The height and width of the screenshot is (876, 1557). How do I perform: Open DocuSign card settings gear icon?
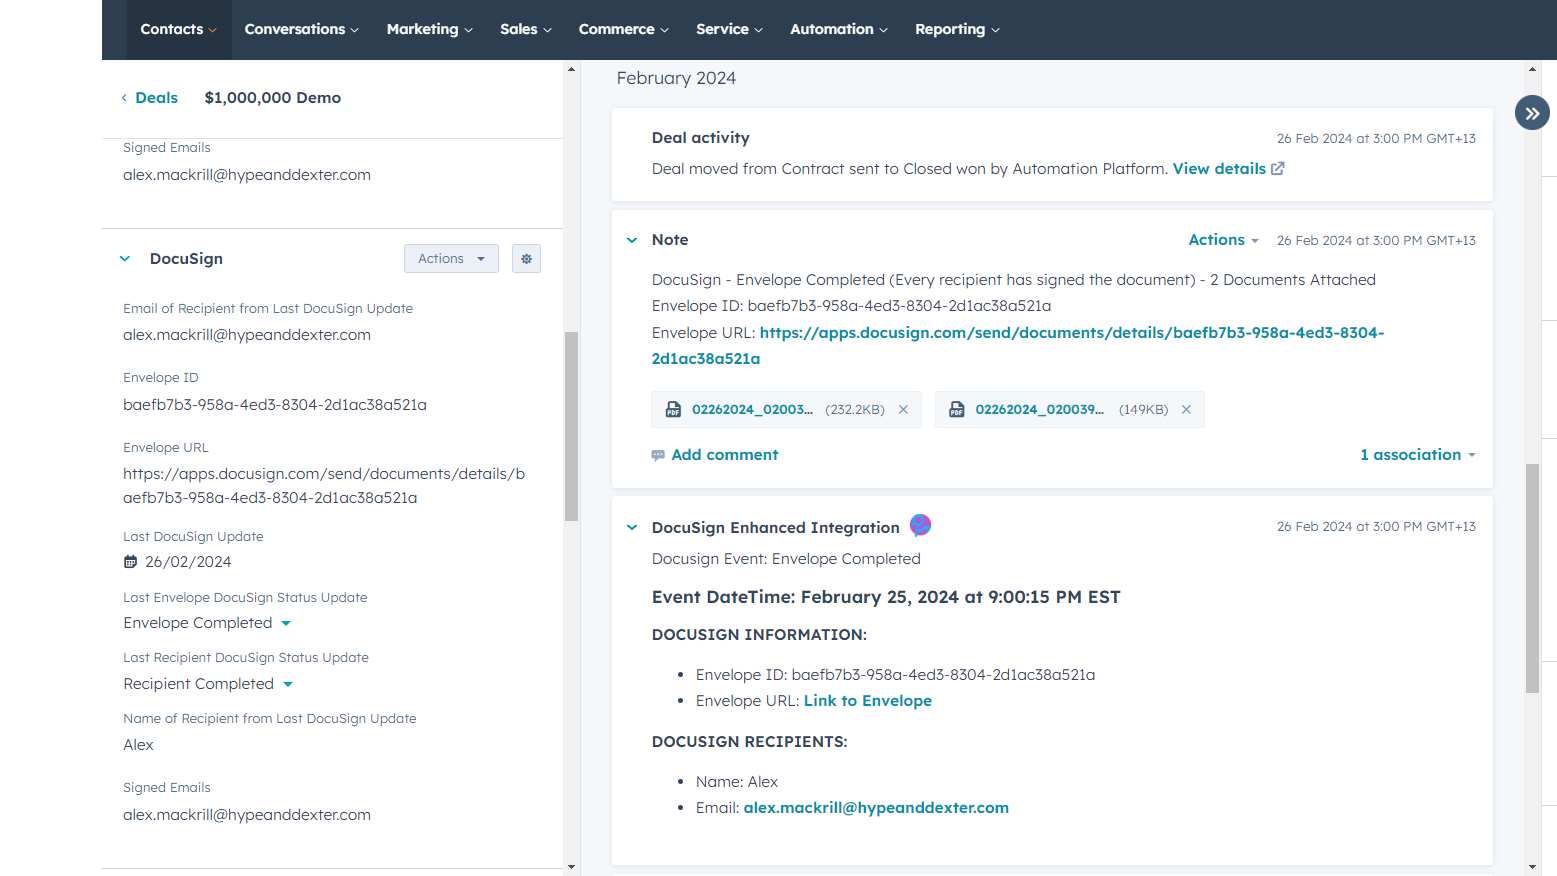(x=526, y=259)
